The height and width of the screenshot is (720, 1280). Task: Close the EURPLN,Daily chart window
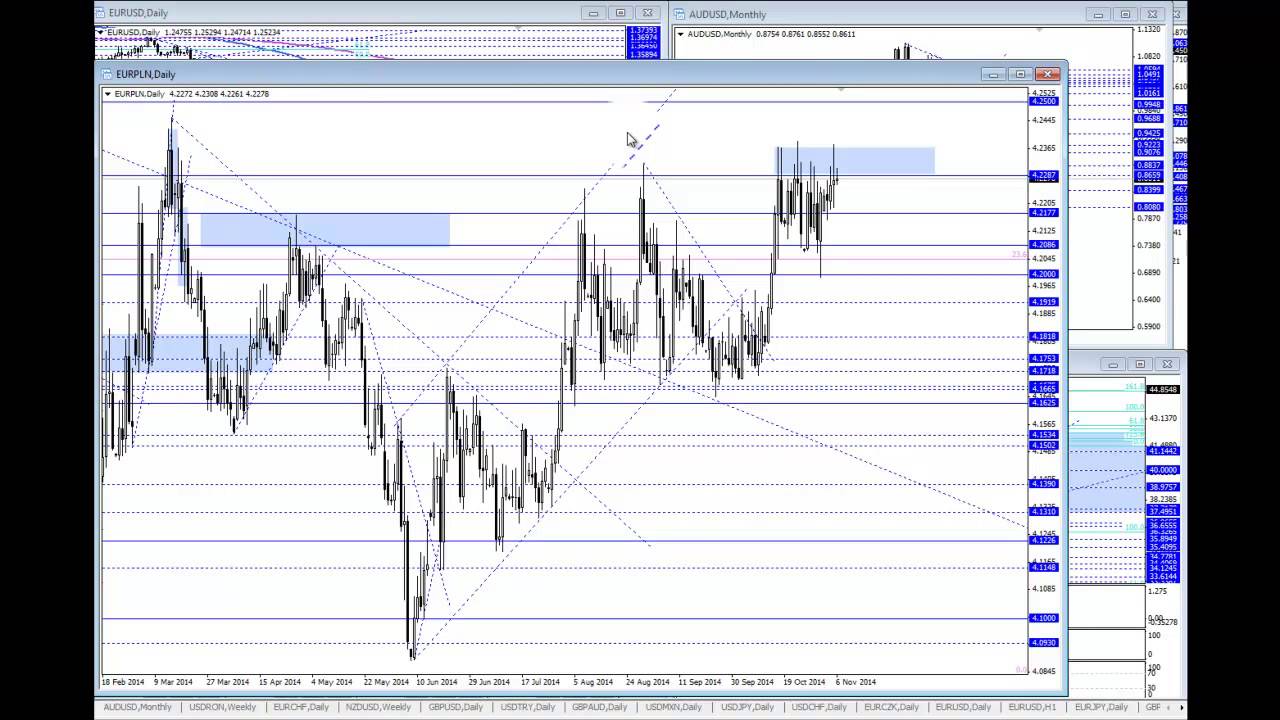click(x=1047, y=74)
